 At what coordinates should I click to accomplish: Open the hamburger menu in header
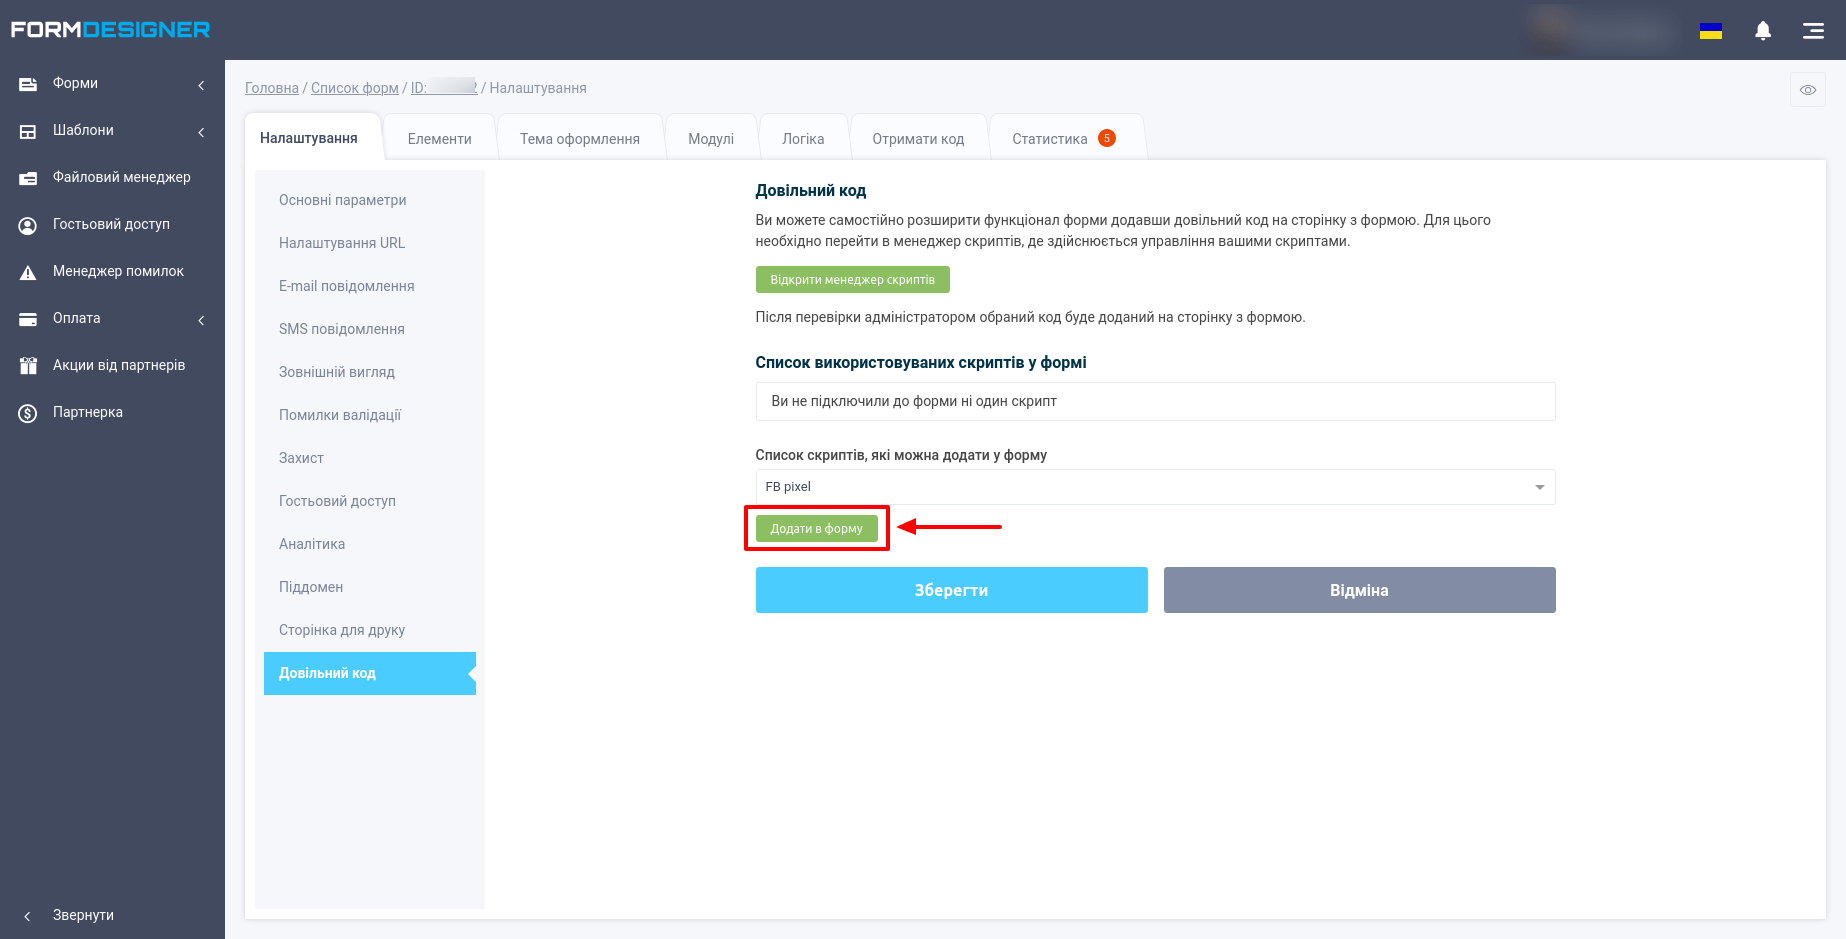click(x=1813, y=31)
